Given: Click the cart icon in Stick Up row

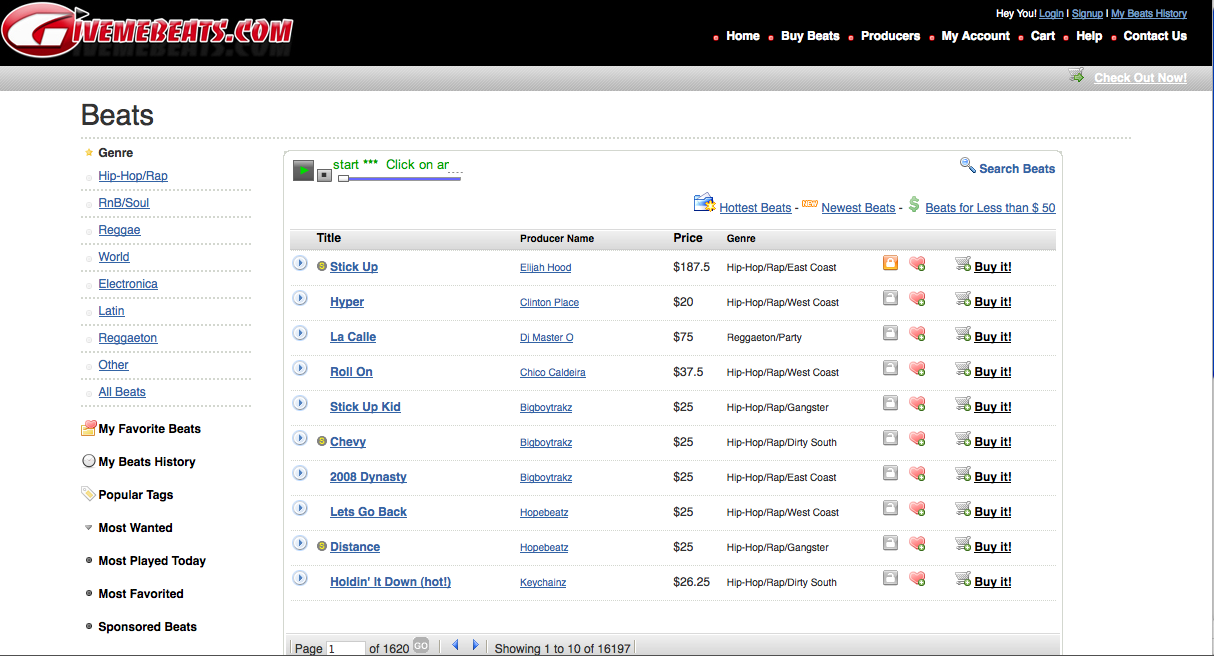Looking at the screenshot, I should click(x=963, y=264).
